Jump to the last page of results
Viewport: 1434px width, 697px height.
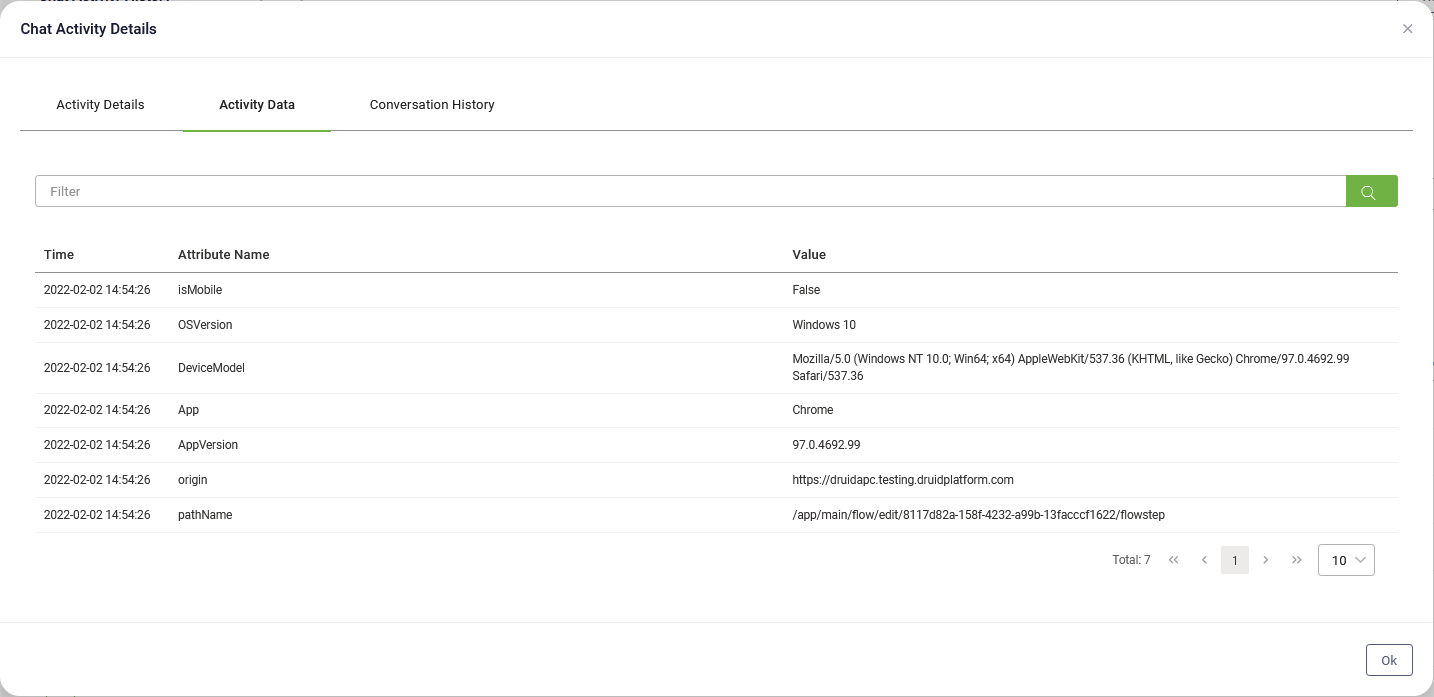tap(1297, 560)
